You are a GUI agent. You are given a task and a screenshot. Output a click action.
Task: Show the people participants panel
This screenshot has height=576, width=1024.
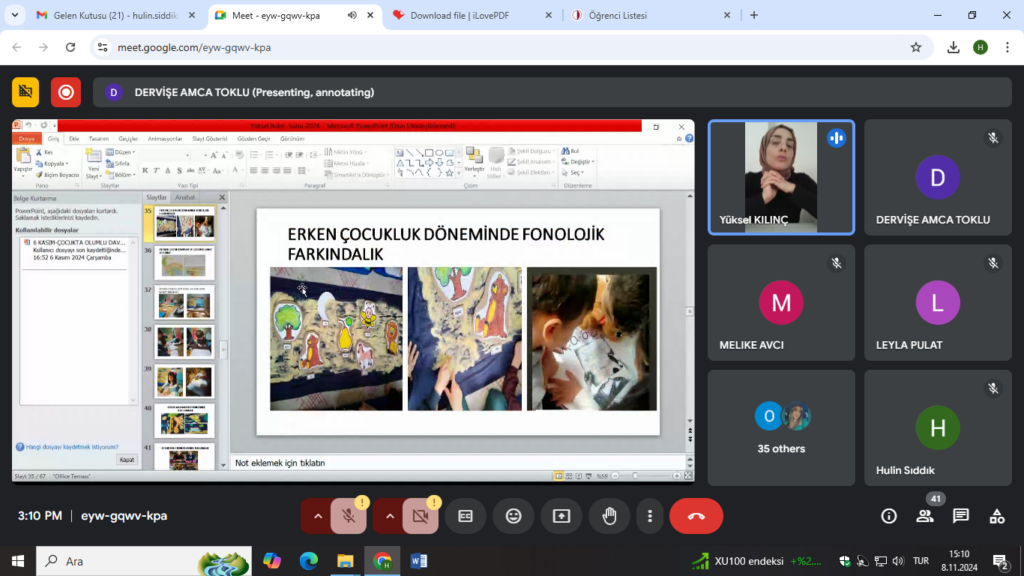click(x=925, y=516)
